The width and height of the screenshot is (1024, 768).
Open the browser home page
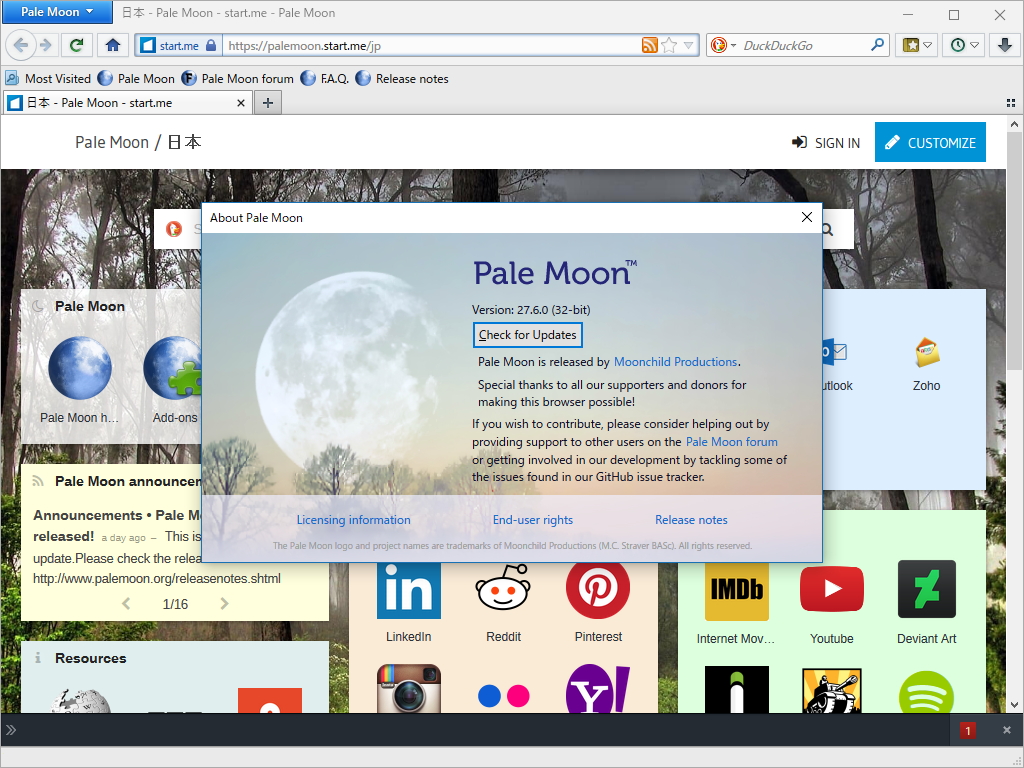point(113,44)
